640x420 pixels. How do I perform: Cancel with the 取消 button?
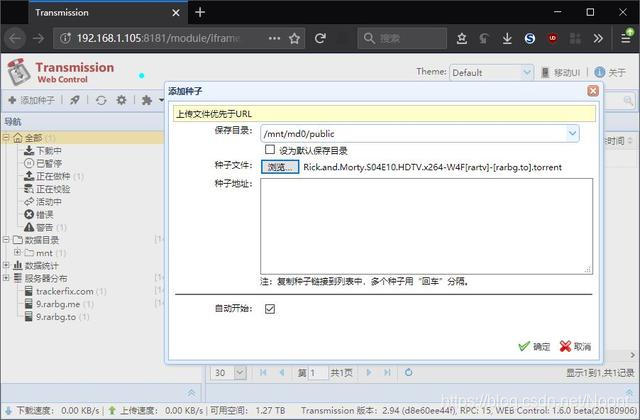[x=576, y=347]
